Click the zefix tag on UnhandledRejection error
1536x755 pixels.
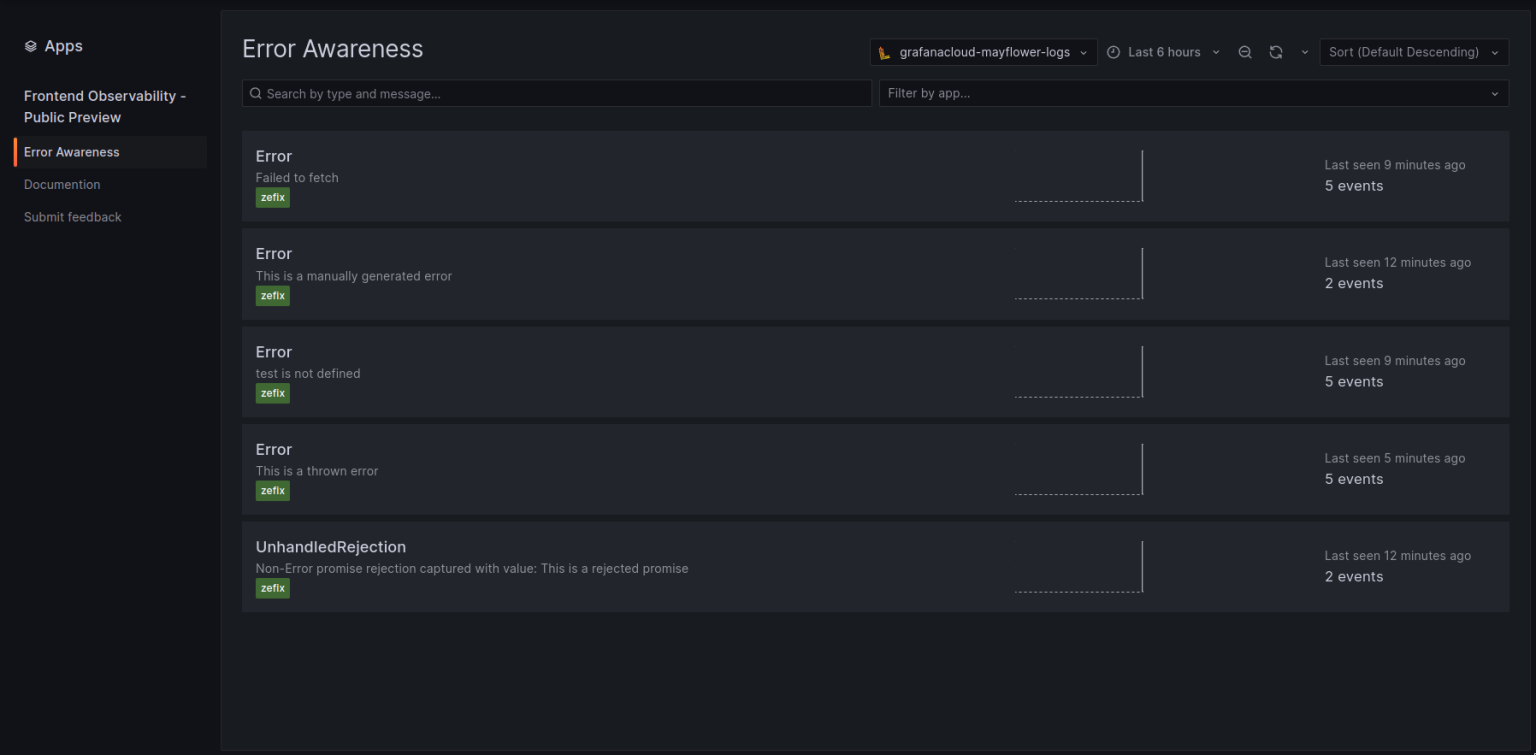[x=272, y=588]
